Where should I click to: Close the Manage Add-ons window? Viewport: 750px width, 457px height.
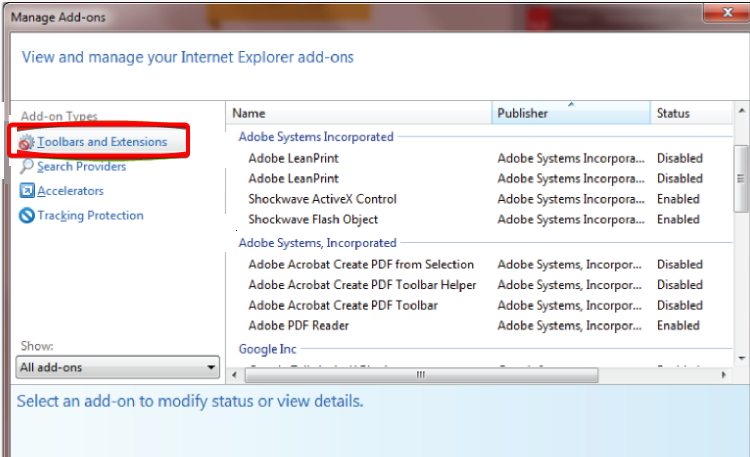[x=727, y=12]
